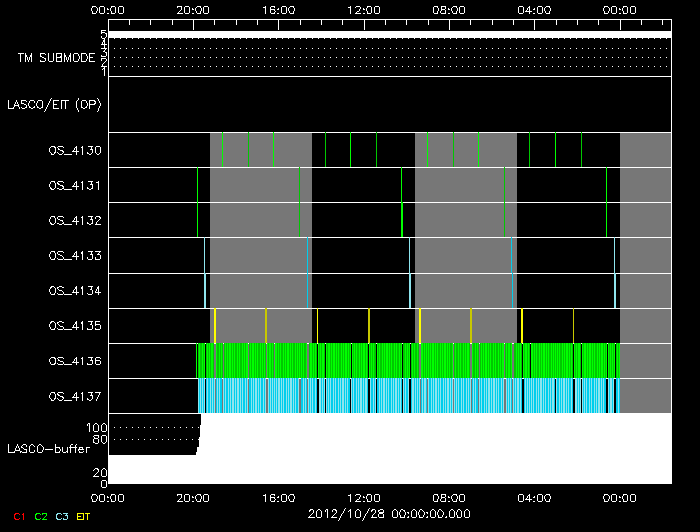Click the leftmost 00:00 label on the bottom axis
This screenshot has height=532, width=700.
[108, 498]
